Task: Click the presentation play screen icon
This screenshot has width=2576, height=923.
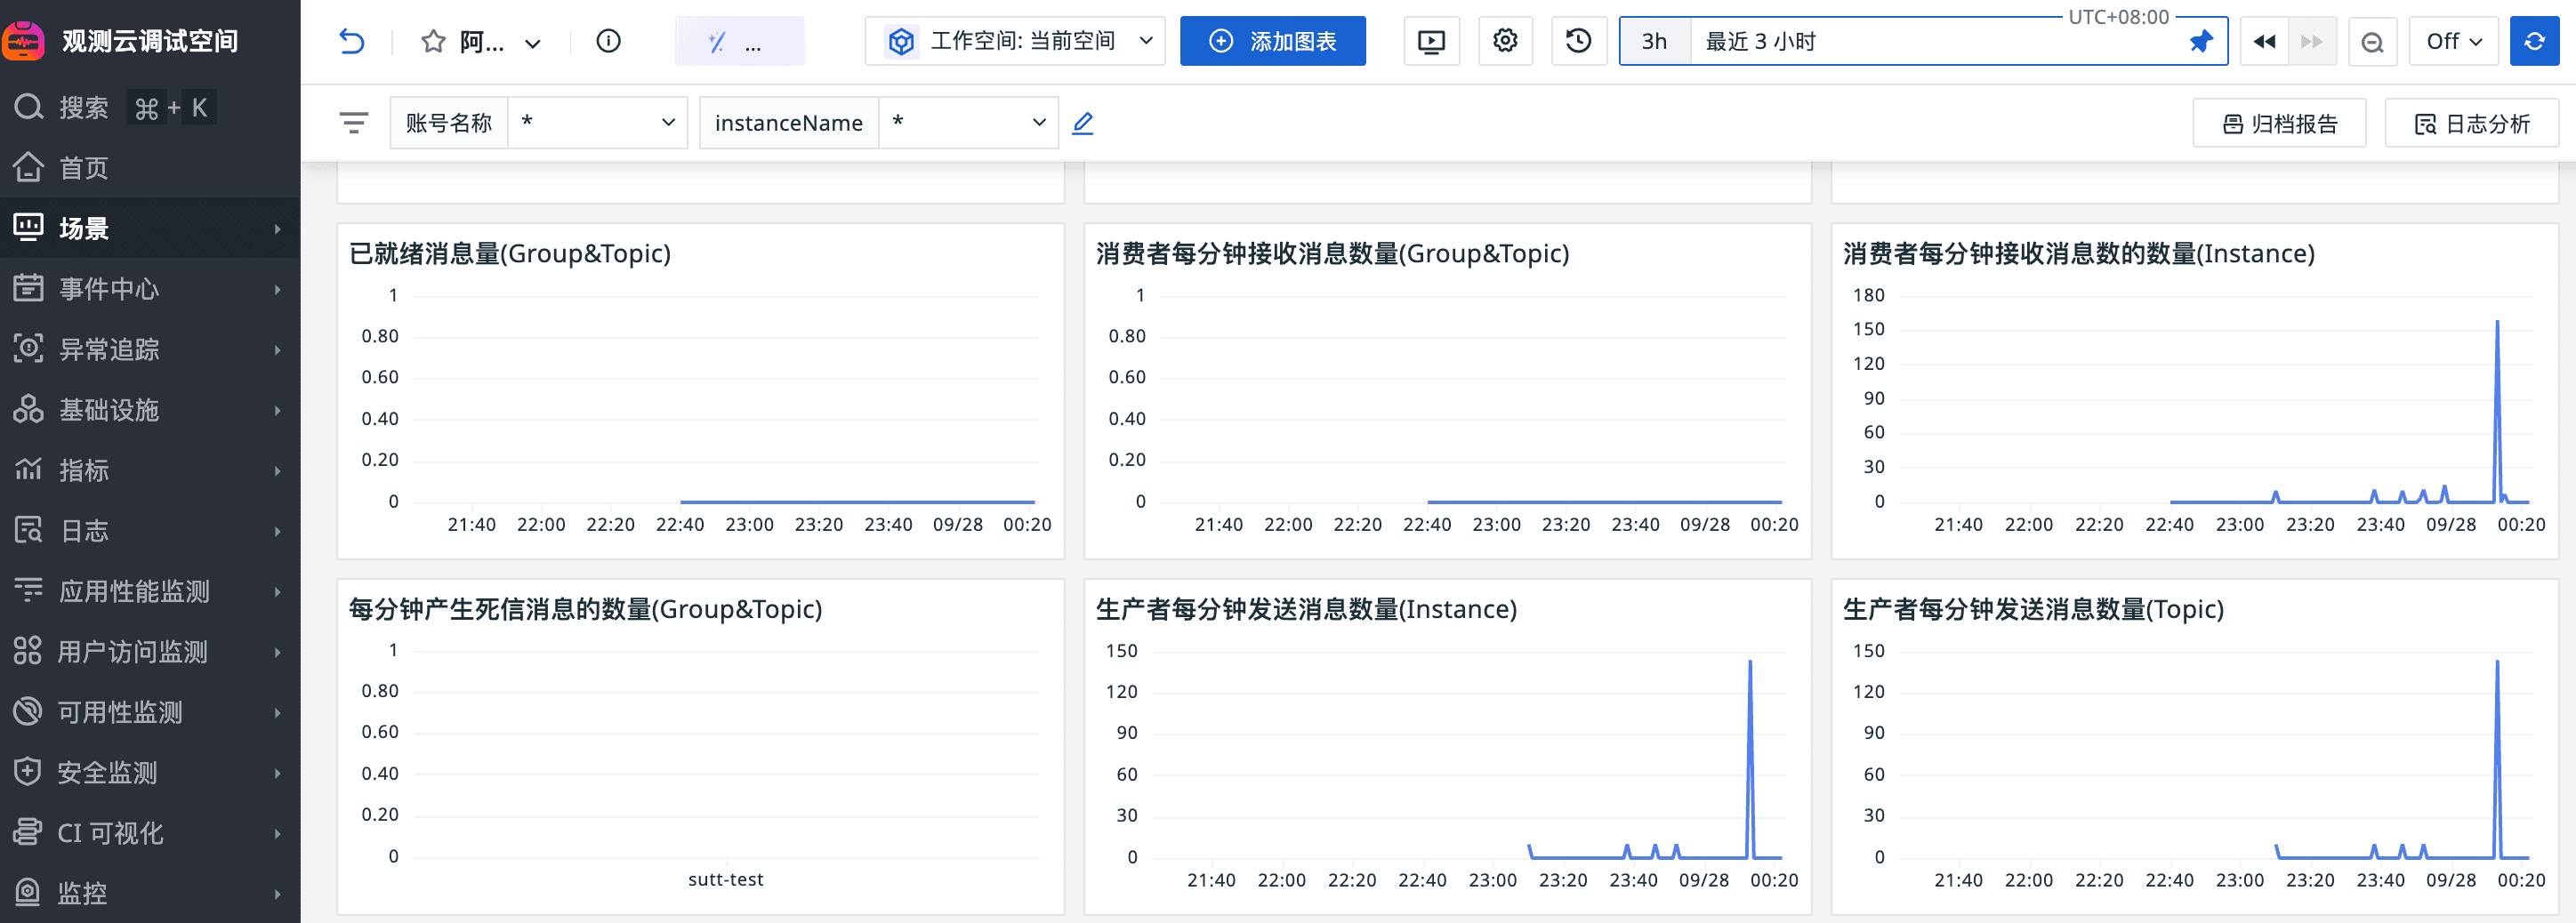Action: [x=1431, y=41]
